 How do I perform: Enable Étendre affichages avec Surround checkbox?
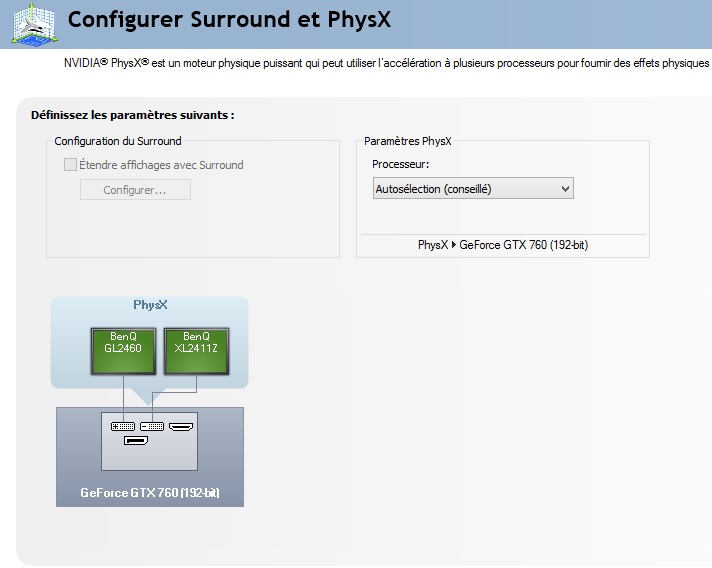pyautogui.click(x=70, y=164)
